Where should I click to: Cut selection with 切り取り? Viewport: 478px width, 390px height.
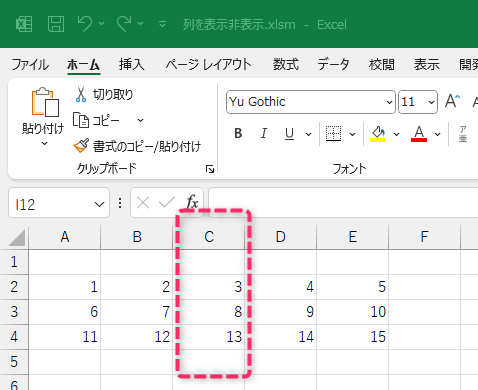(x=104, y=95)
